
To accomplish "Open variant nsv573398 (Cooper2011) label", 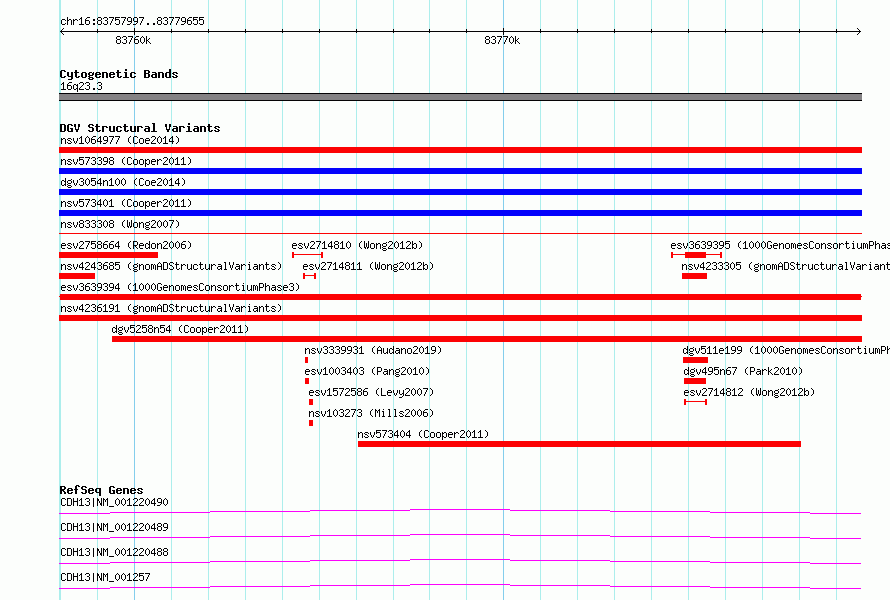I will [126, 161].
